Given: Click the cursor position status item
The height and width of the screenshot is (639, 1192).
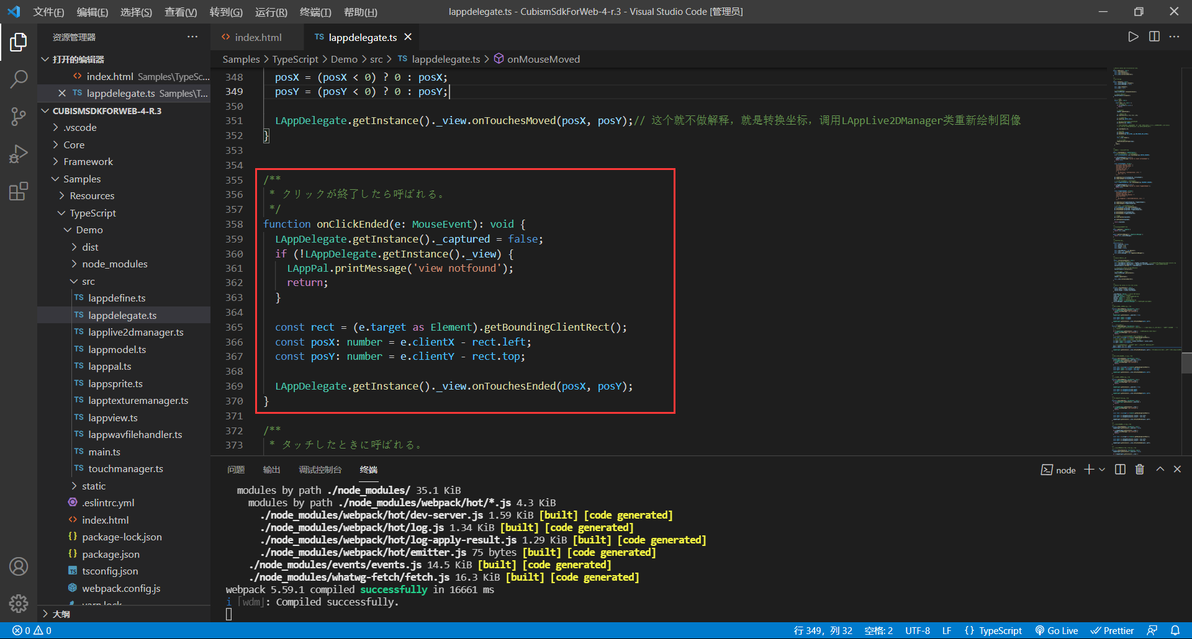Looking at the screenshot, I should click(823, 631).
